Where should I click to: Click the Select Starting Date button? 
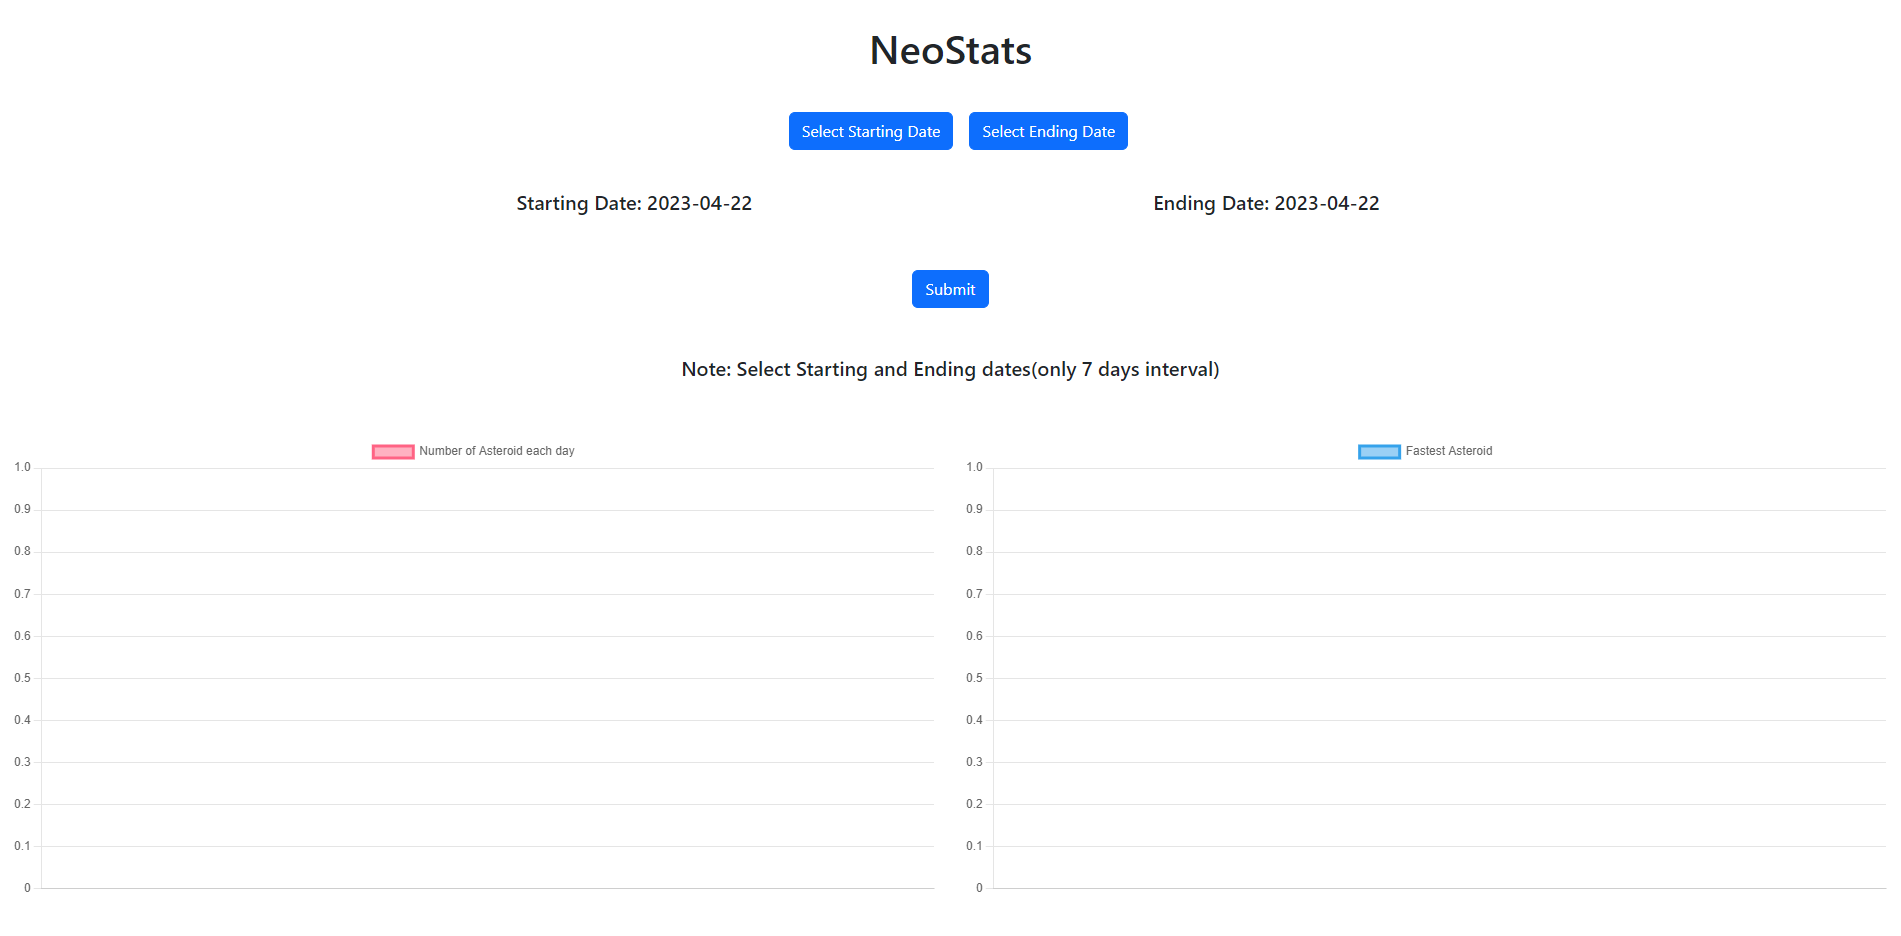pos(869,131)
